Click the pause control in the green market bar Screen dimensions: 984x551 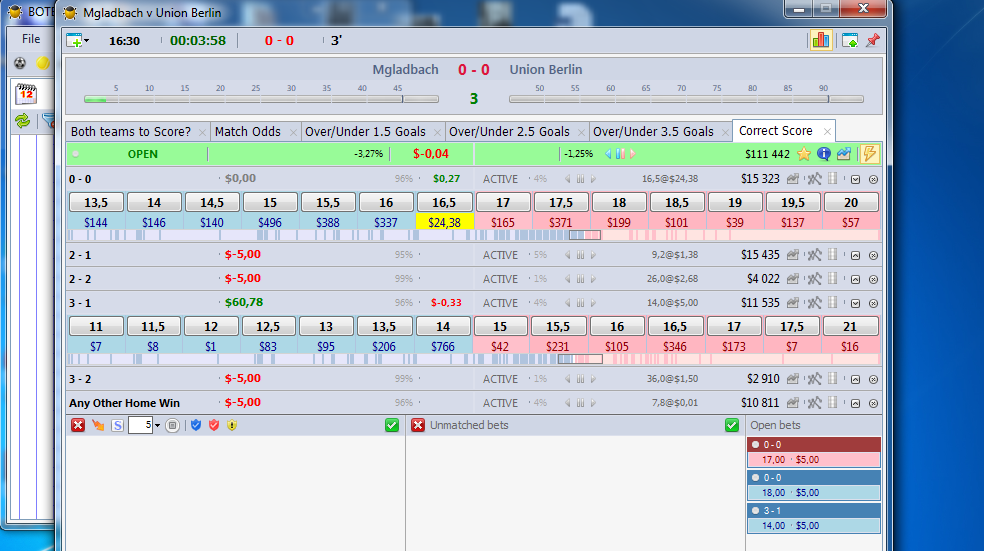pyautogui.click(x=620, y=154)
